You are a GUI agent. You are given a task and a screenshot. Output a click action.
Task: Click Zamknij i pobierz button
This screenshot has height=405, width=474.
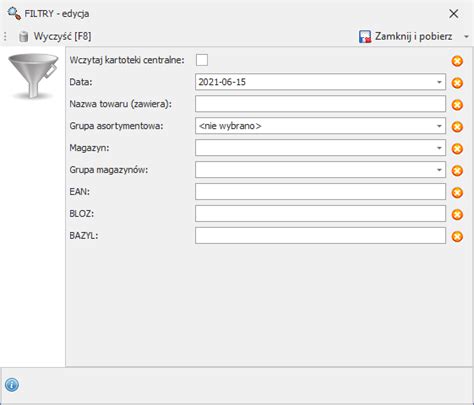point(406,36)
